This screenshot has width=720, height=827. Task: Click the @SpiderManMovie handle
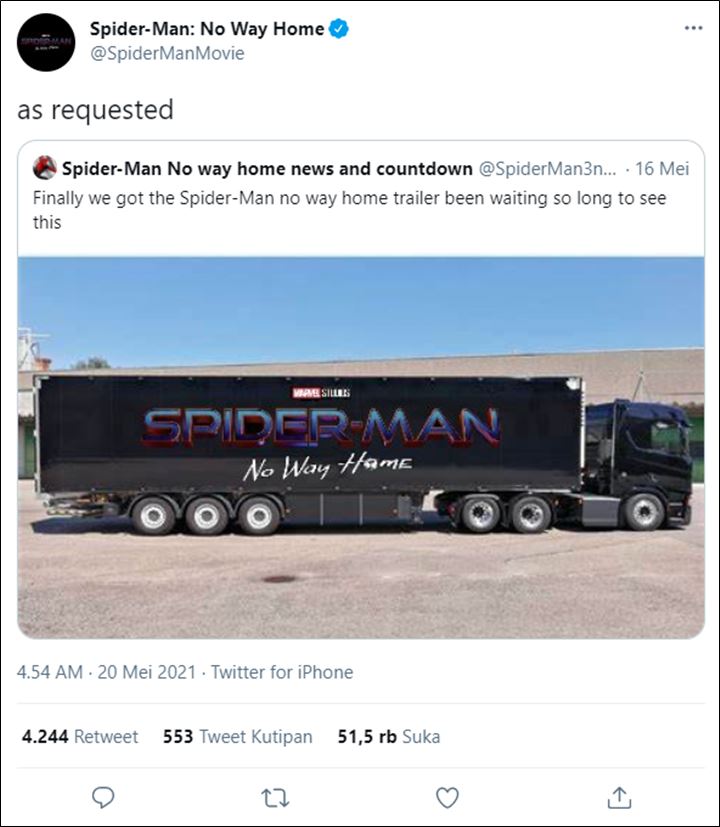pos(167,53)
